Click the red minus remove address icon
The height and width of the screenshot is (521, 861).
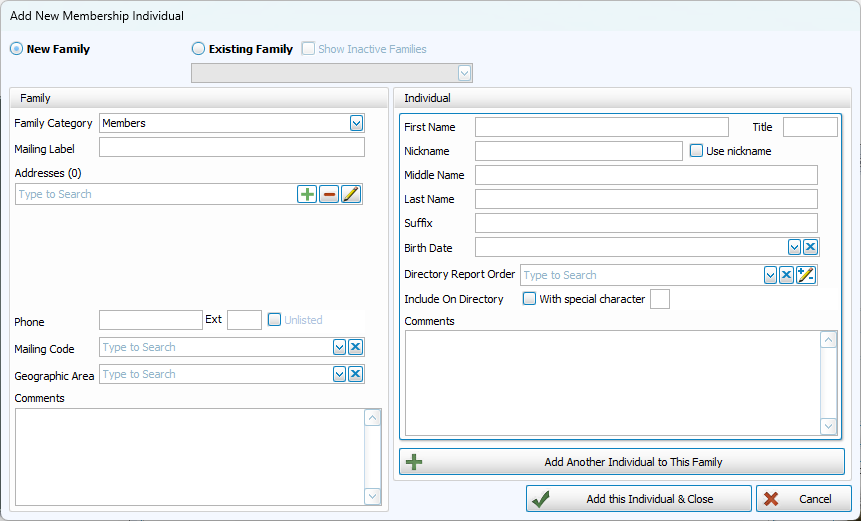[329, 194]
